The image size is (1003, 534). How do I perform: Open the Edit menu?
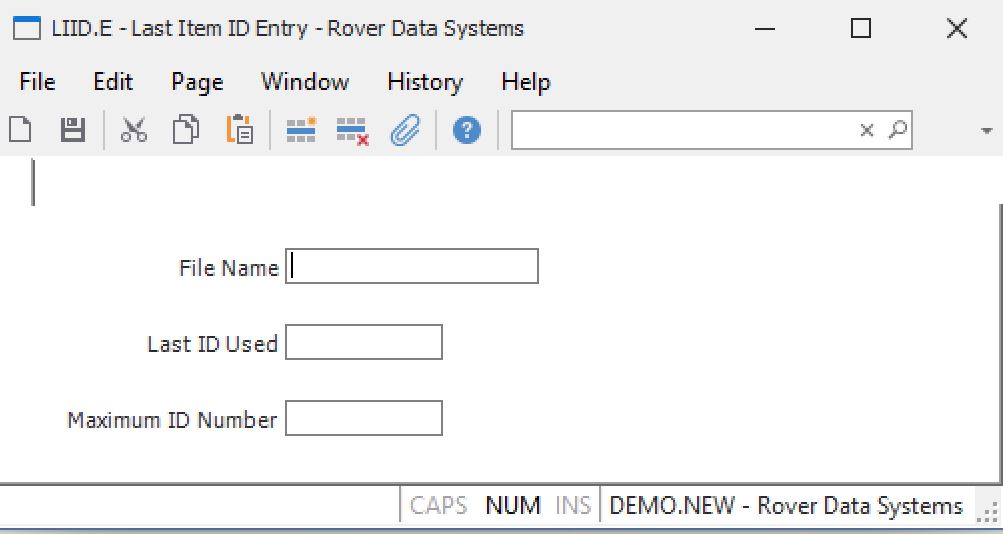[x=113, y=82]
